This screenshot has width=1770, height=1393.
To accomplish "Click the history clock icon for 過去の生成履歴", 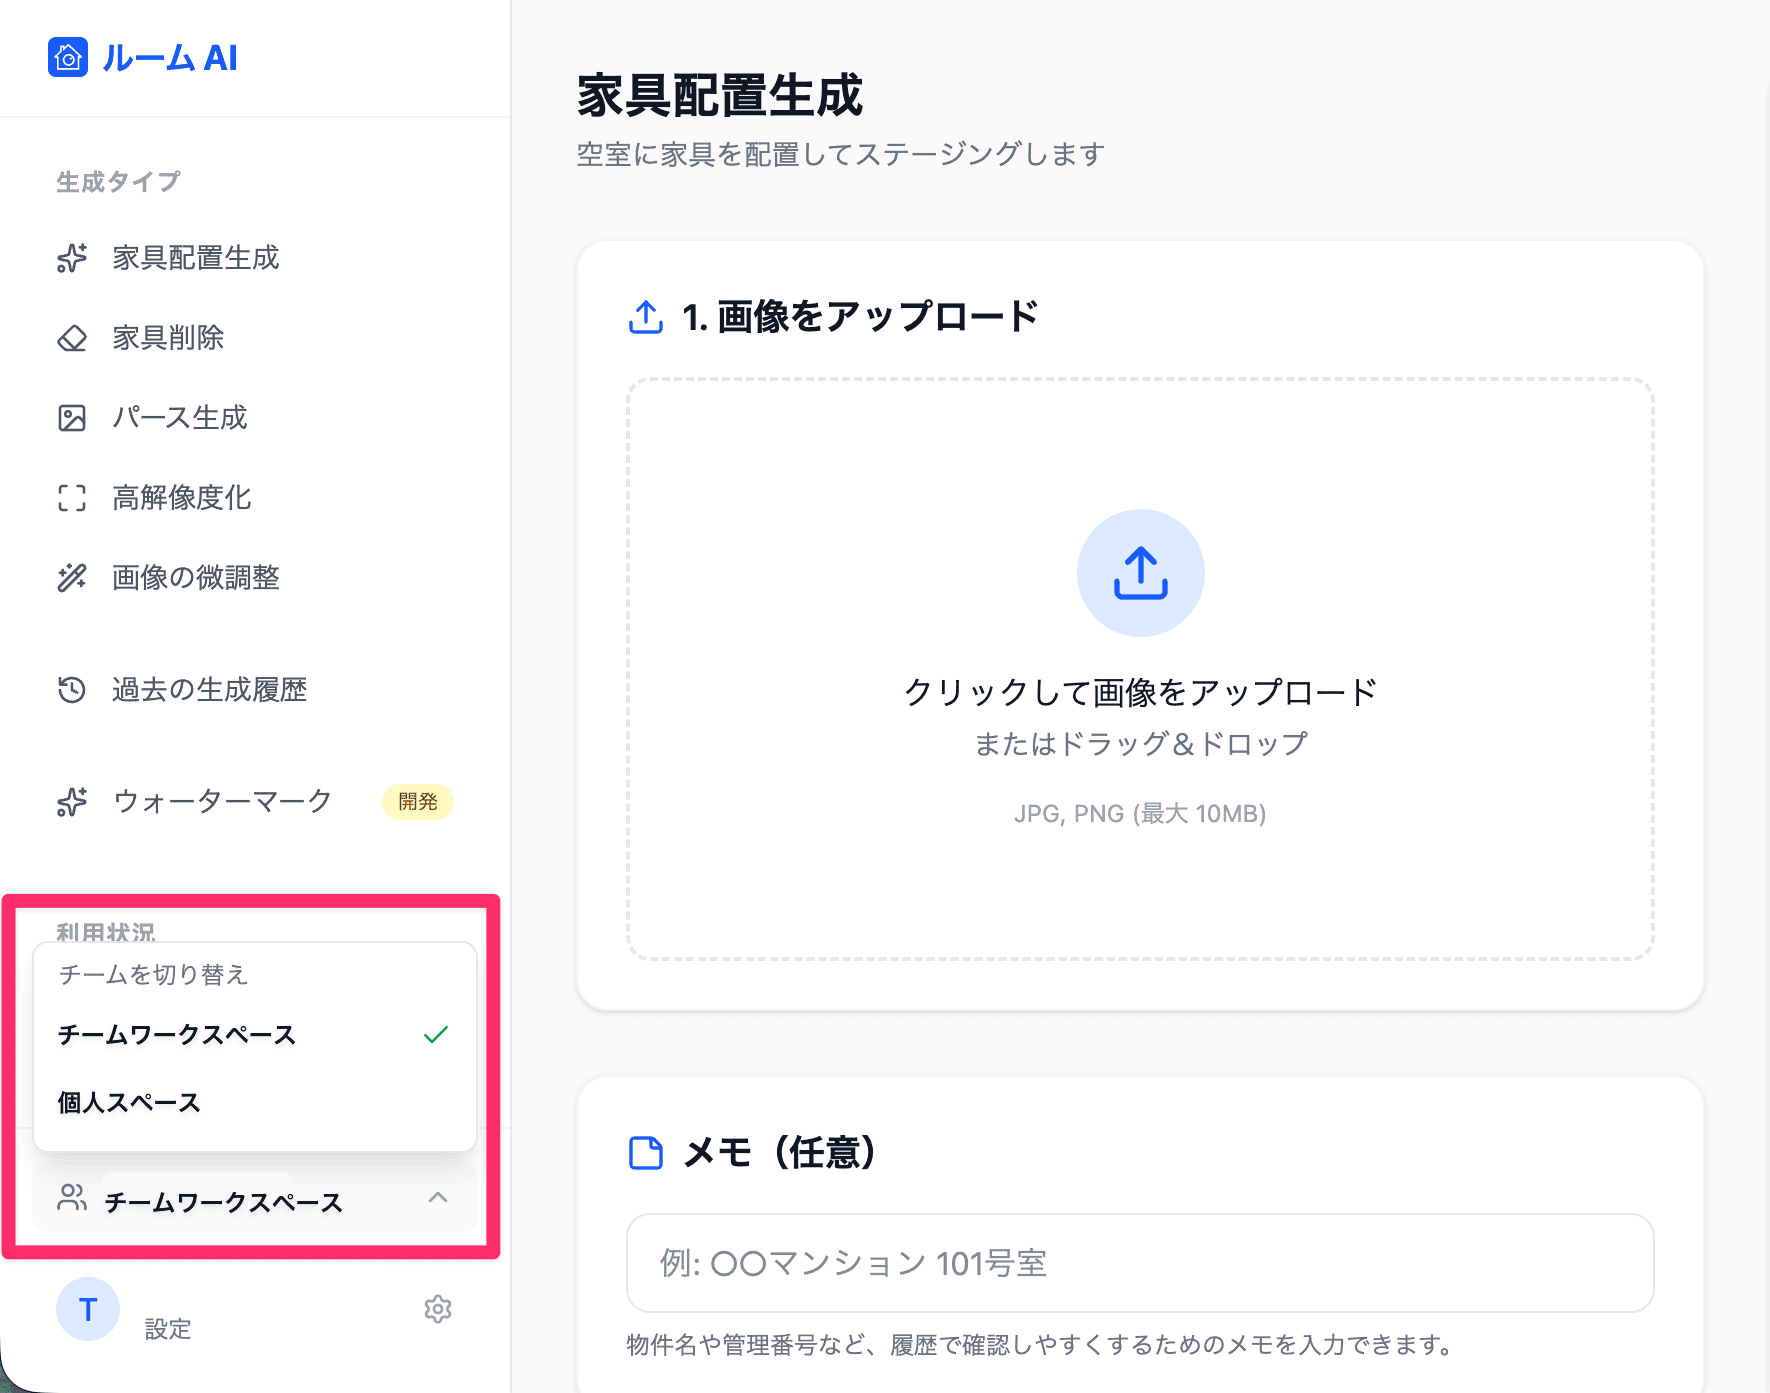I will [72, 690].
